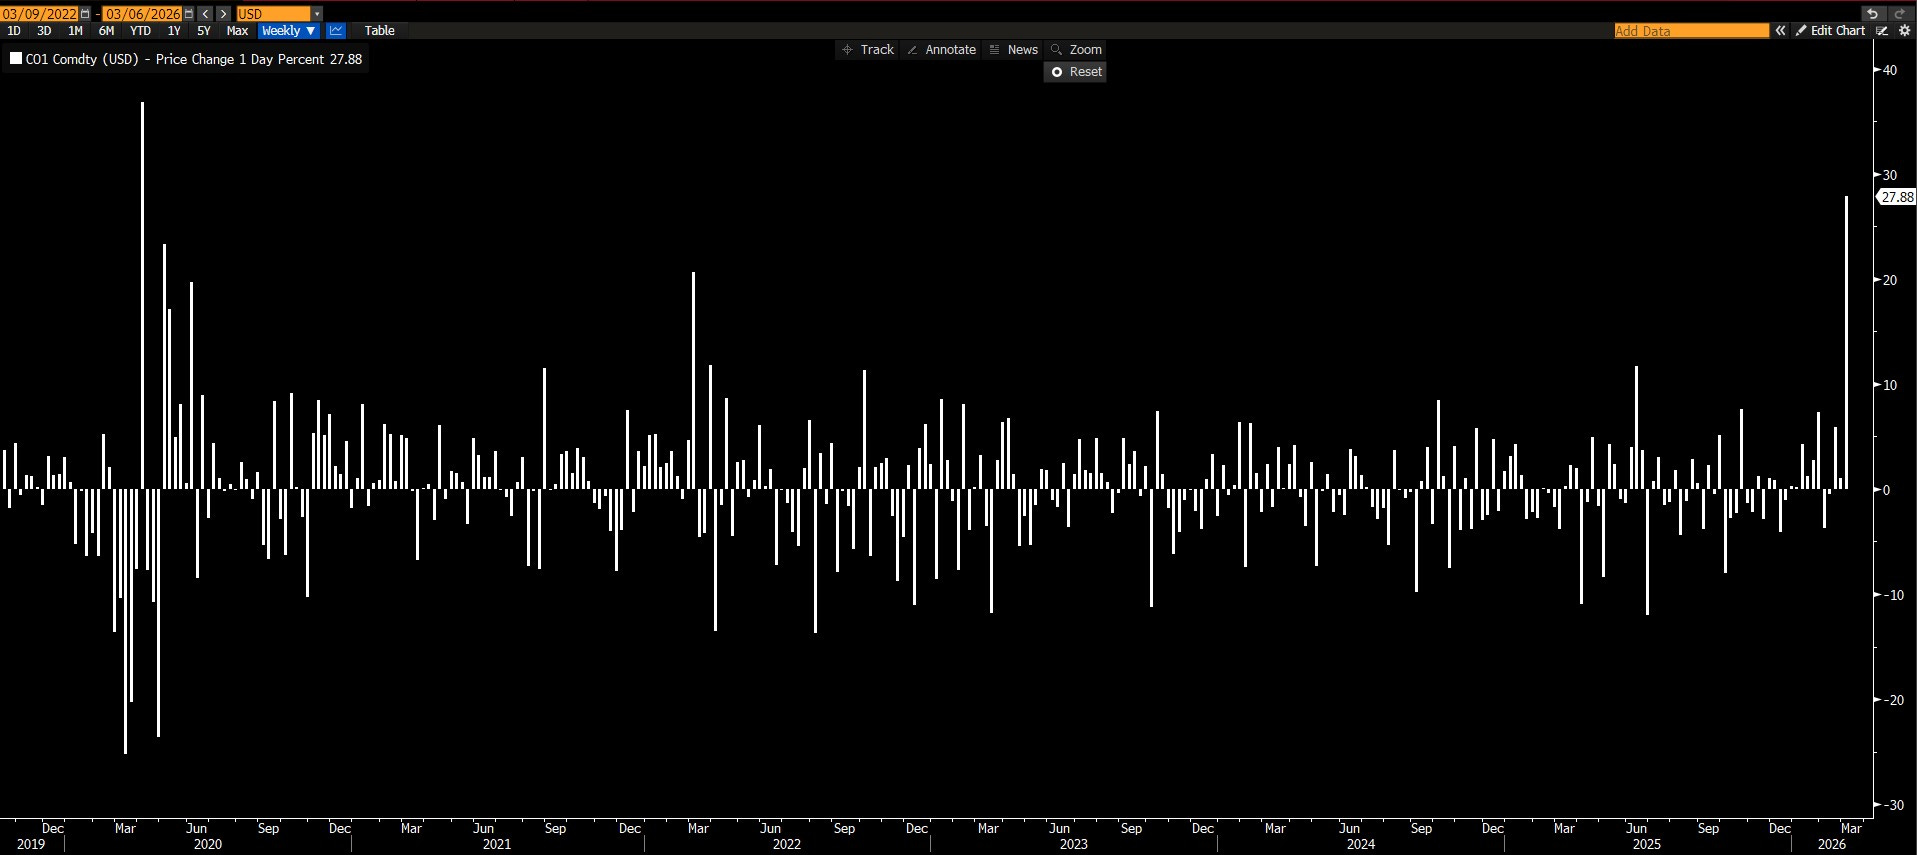
Task: Enable the Track crosshair tool
Action: (868, 50)
